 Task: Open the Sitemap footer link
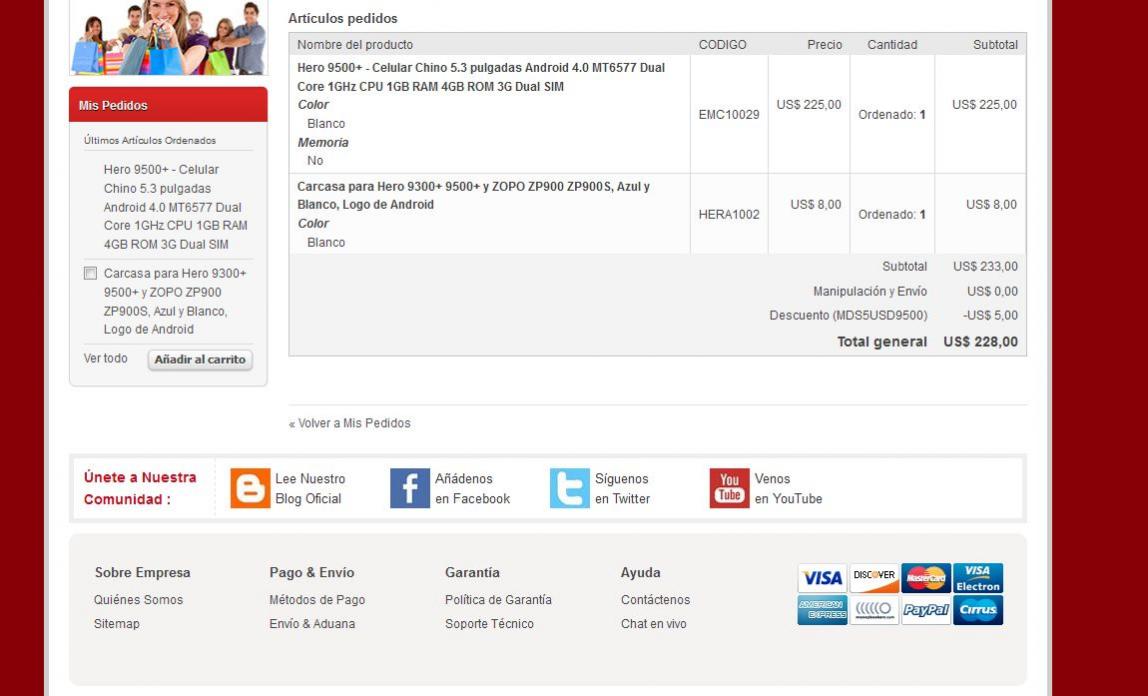coord(116,624)
